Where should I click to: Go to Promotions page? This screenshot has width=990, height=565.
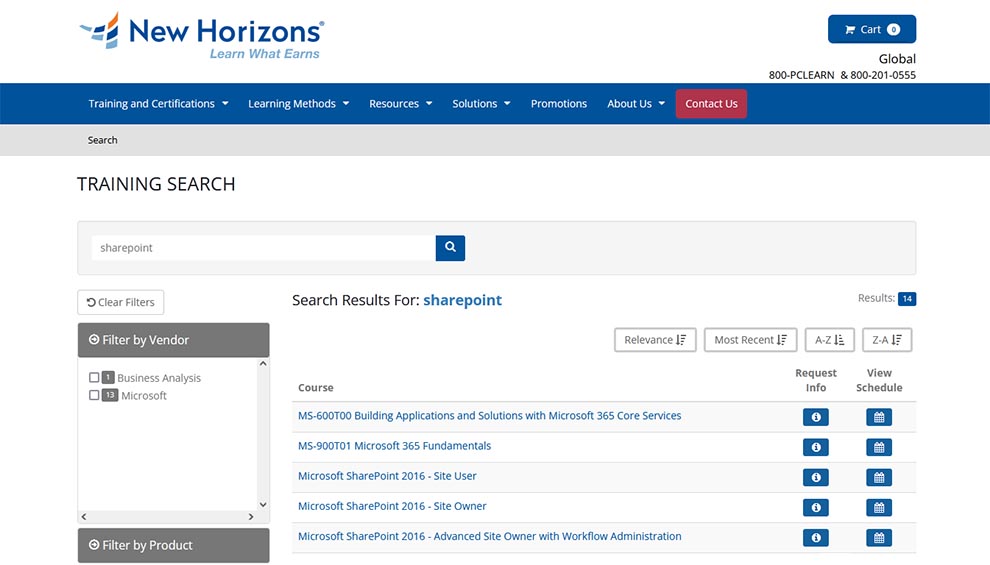pos(559,104)
